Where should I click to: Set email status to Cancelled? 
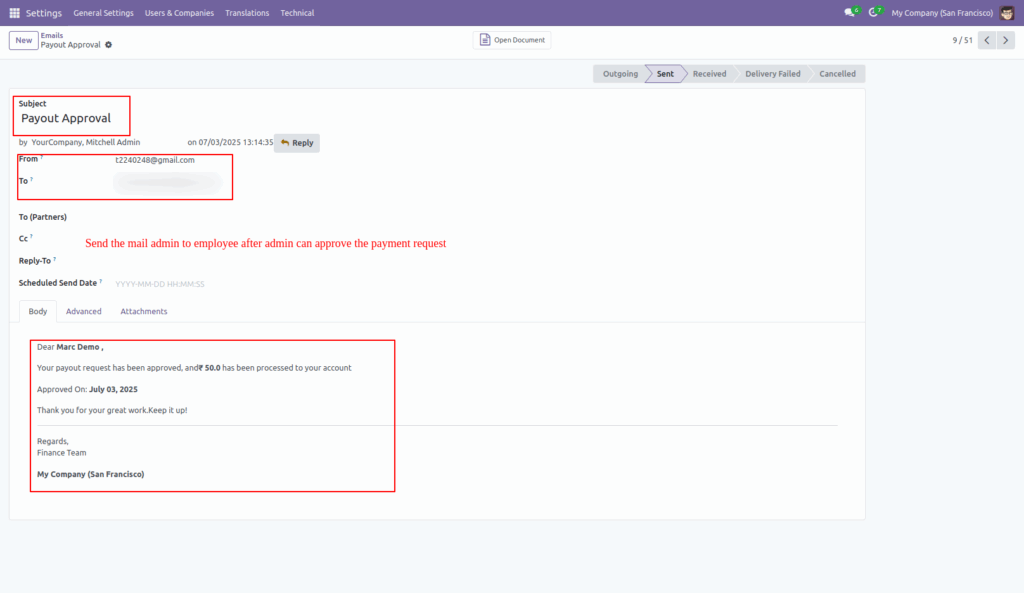tap(837, 73)
